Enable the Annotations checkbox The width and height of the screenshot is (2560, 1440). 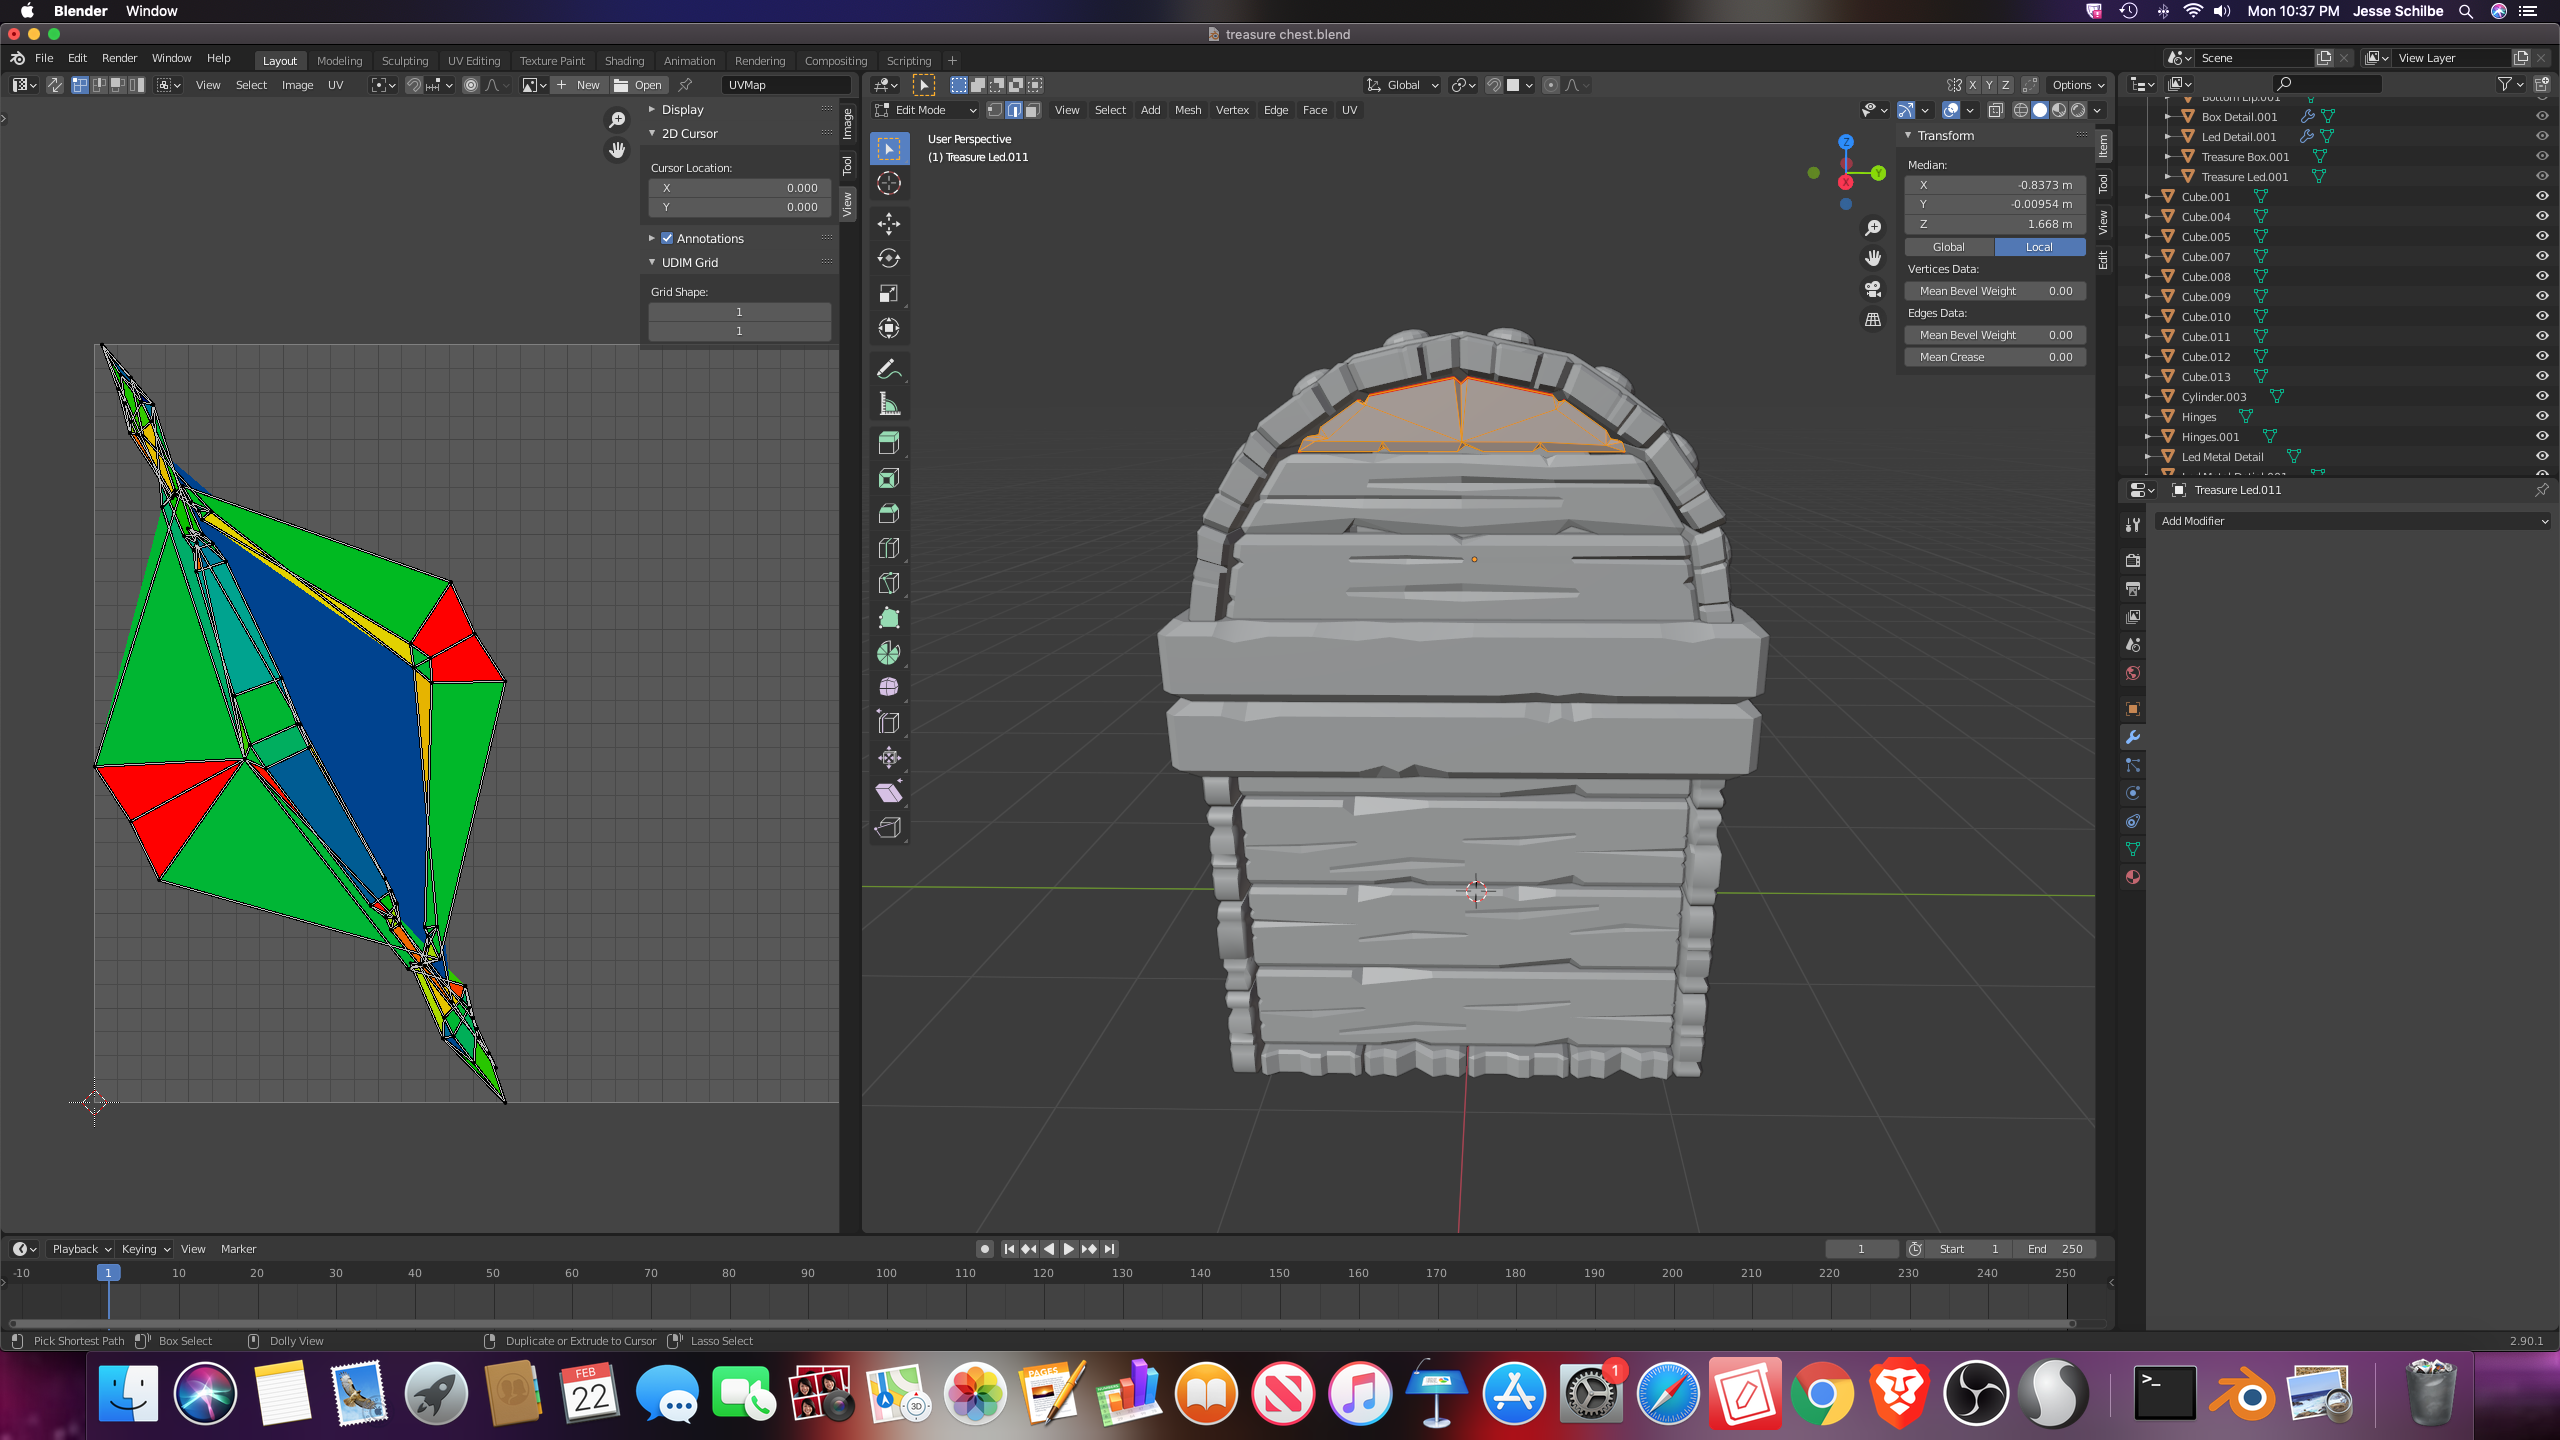pos(667,238)
